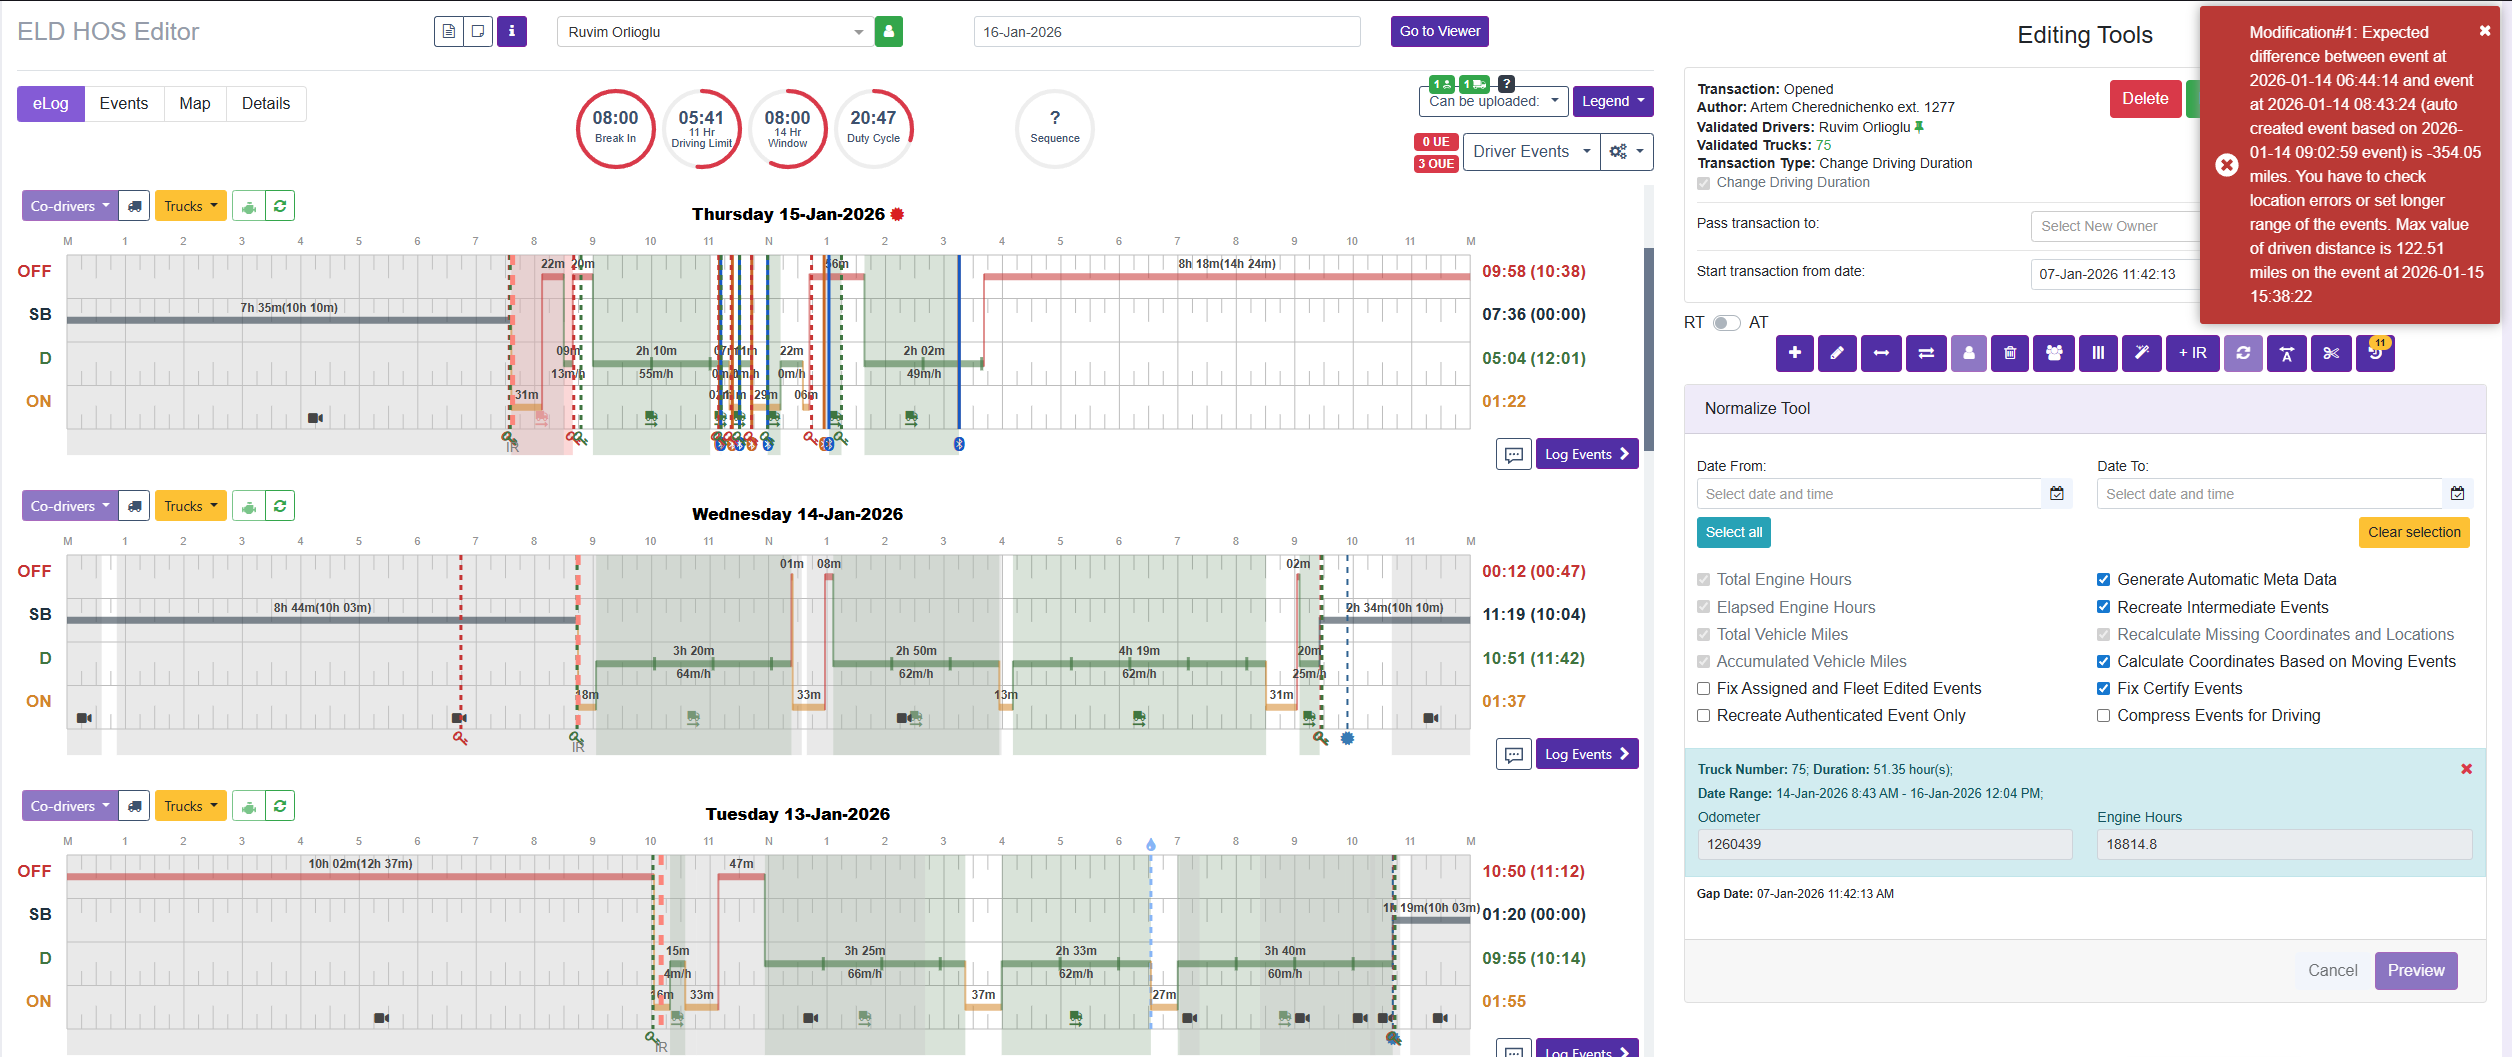Click the Select all button
The image size is (2512, 1057).
[1734, 533]
